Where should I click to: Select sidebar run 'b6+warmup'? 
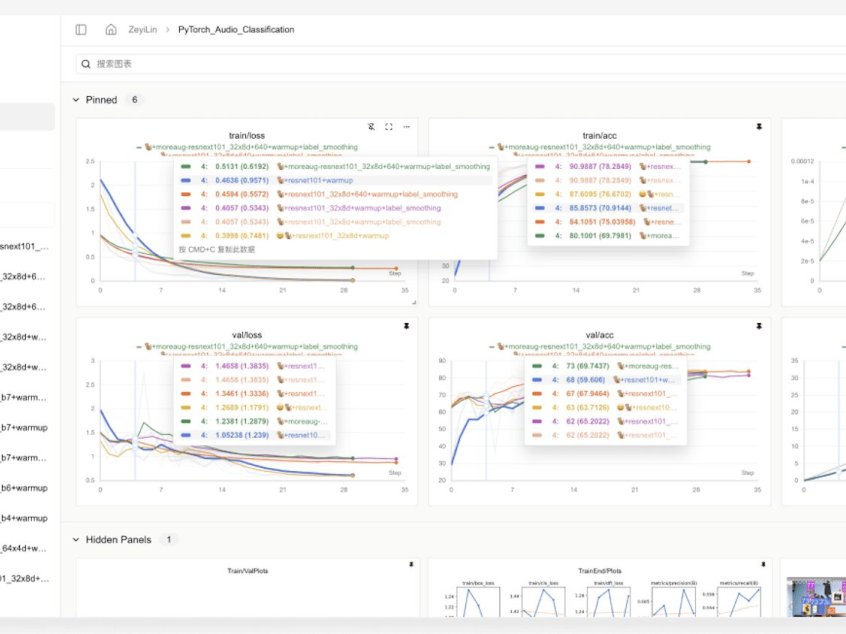tap(24, 488)
